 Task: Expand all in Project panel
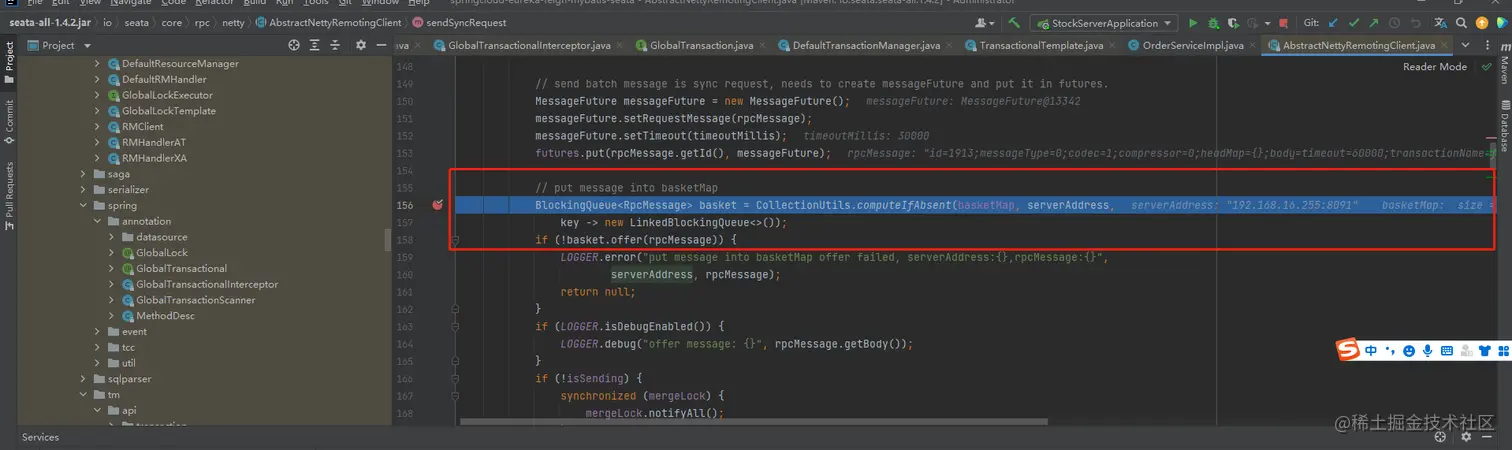pos(316,45)
